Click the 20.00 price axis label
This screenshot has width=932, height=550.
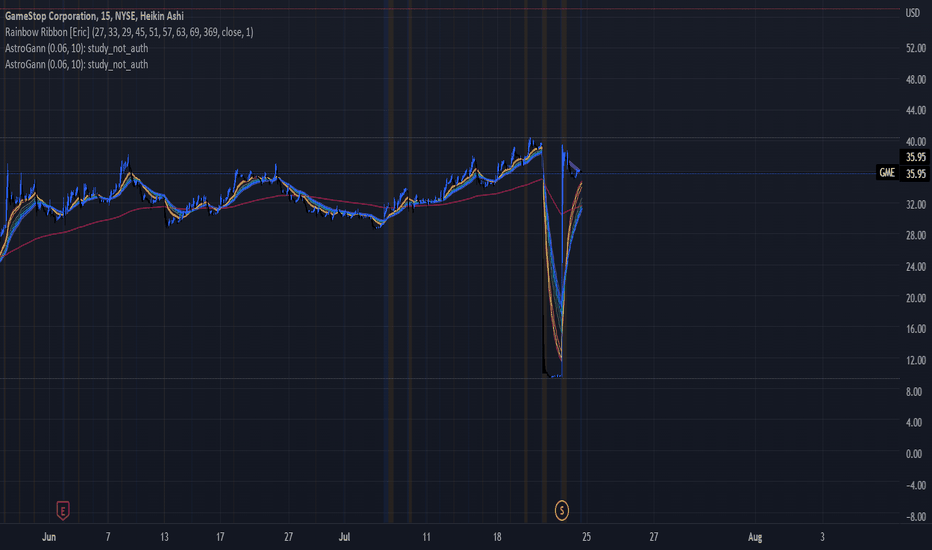point(915,298)
